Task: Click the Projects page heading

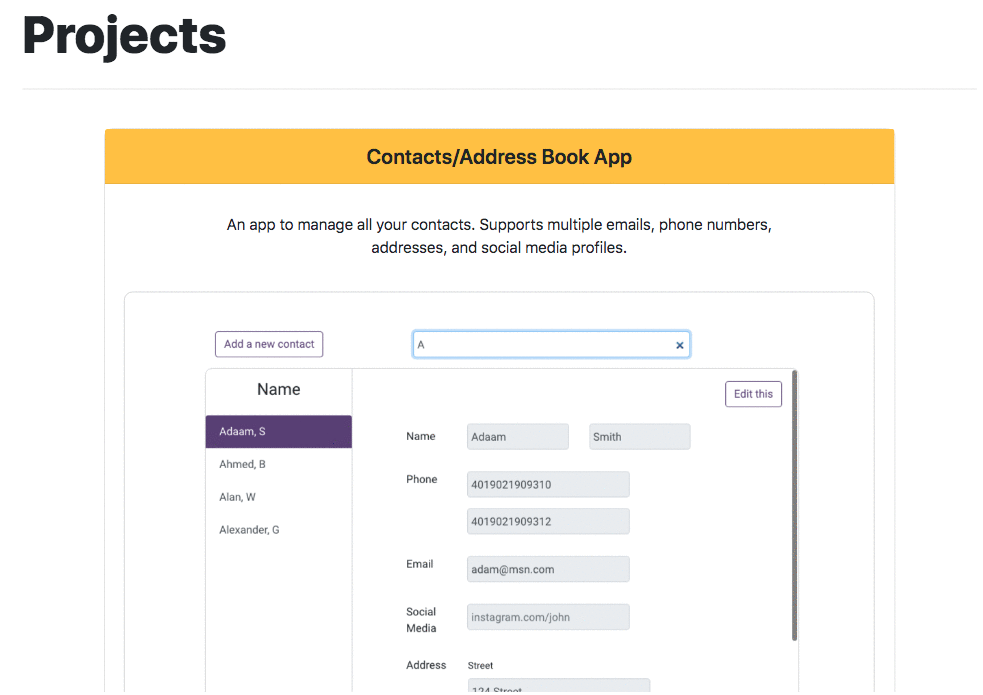Action: click(124, 36)
